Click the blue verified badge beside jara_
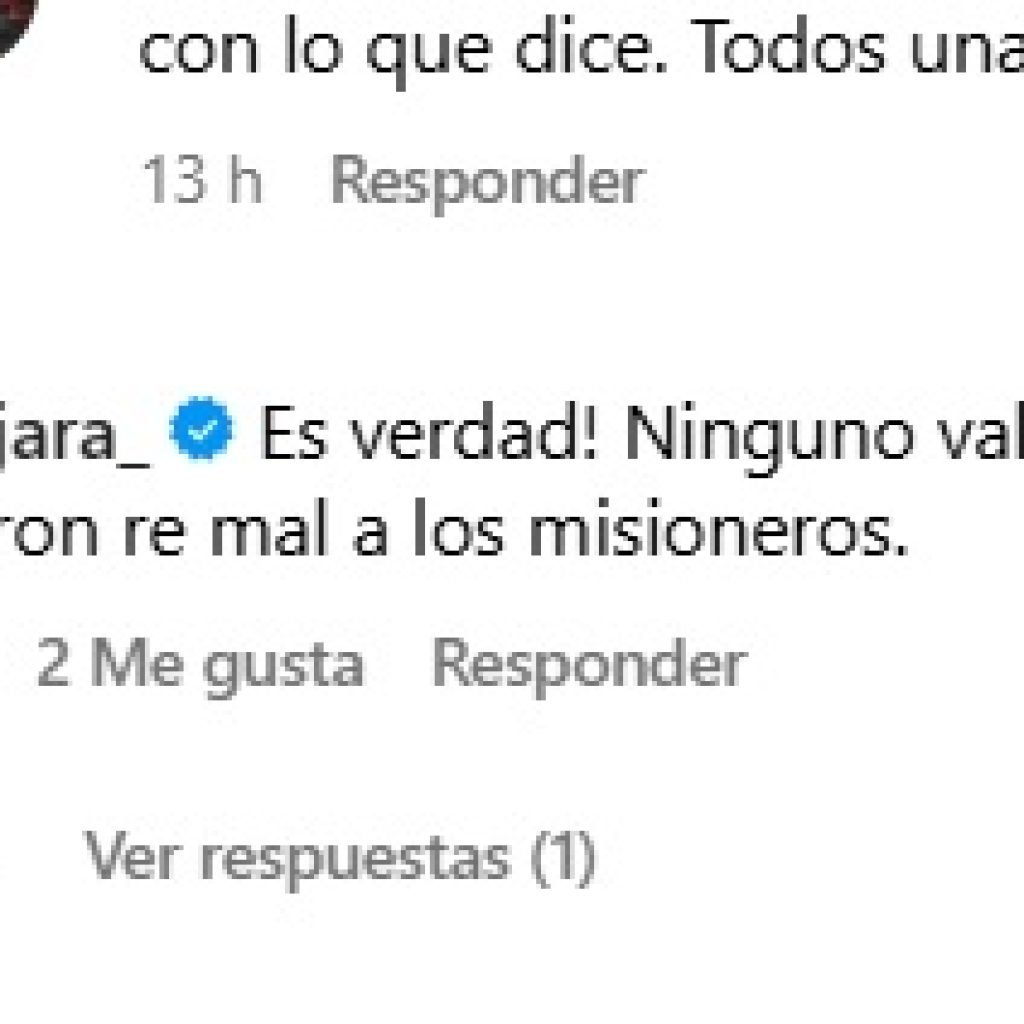1024x1024 pixels. 201,429
